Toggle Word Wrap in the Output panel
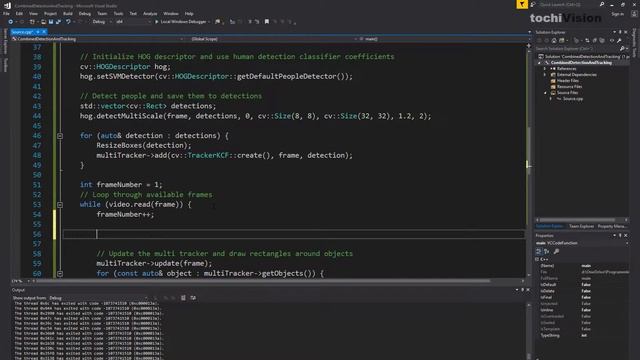 193,298
